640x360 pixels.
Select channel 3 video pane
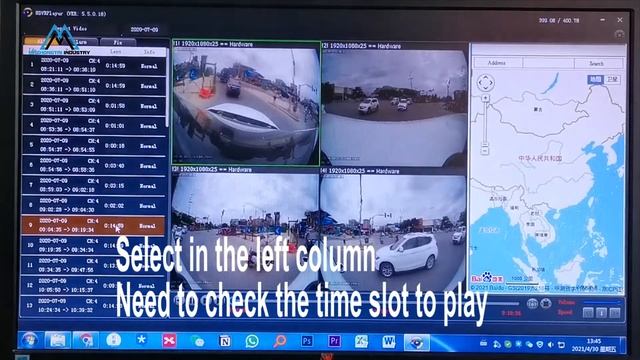tap(245, 230)
